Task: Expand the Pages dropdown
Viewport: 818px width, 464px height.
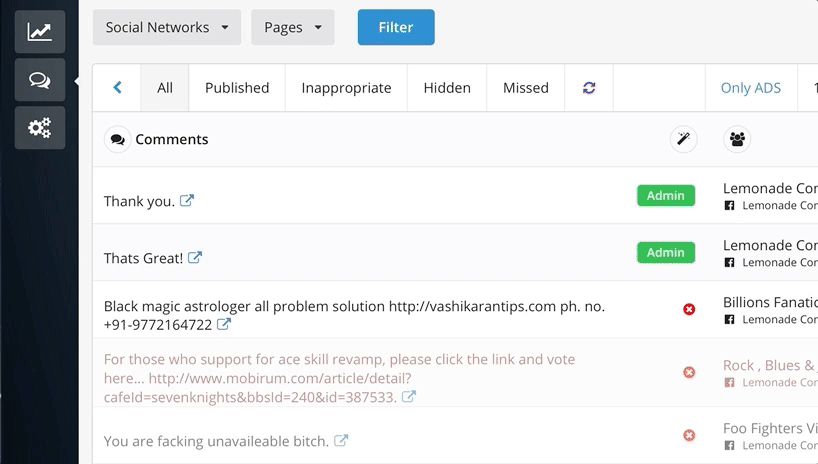Action: 292,28
